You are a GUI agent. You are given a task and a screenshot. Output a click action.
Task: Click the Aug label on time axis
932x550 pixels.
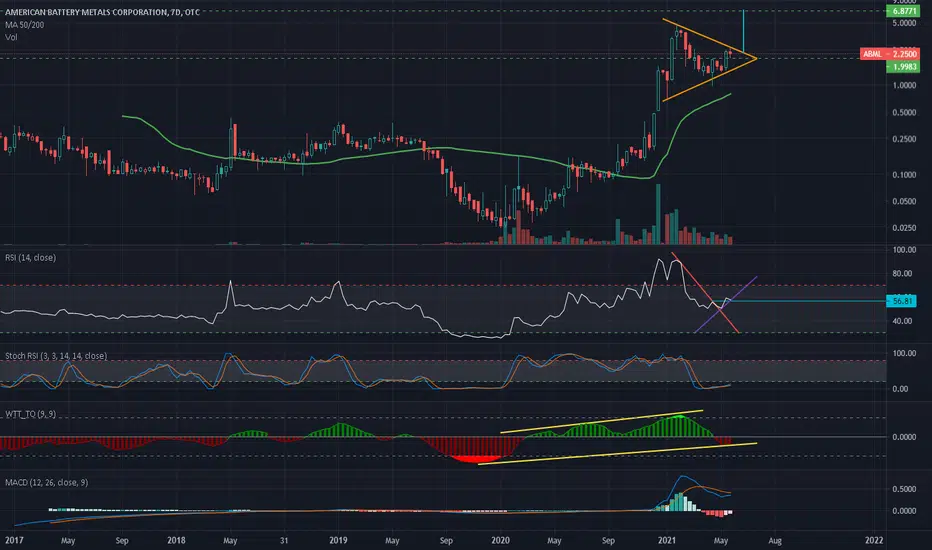(774, 540)
